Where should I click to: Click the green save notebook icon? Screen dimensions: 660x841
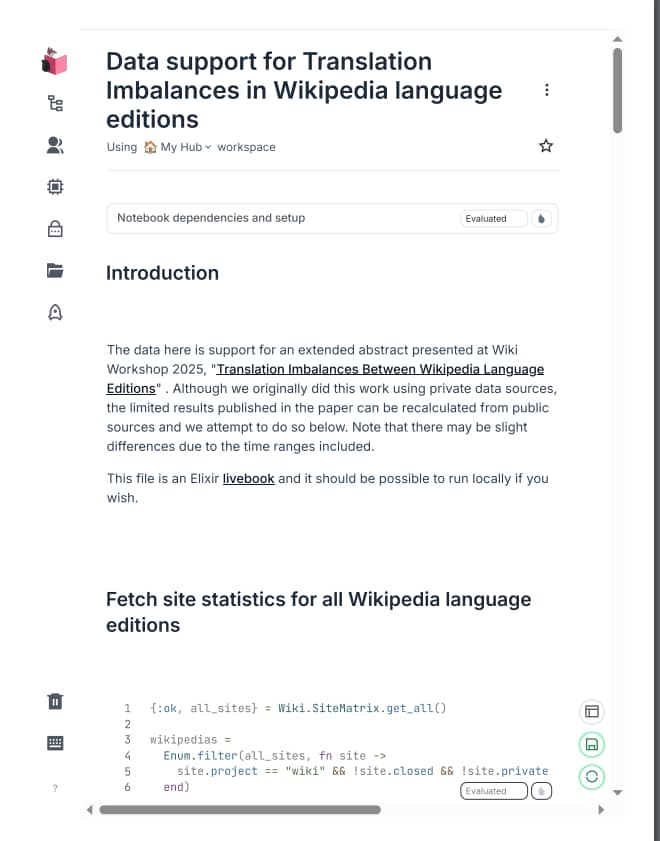tap(592, 744)
